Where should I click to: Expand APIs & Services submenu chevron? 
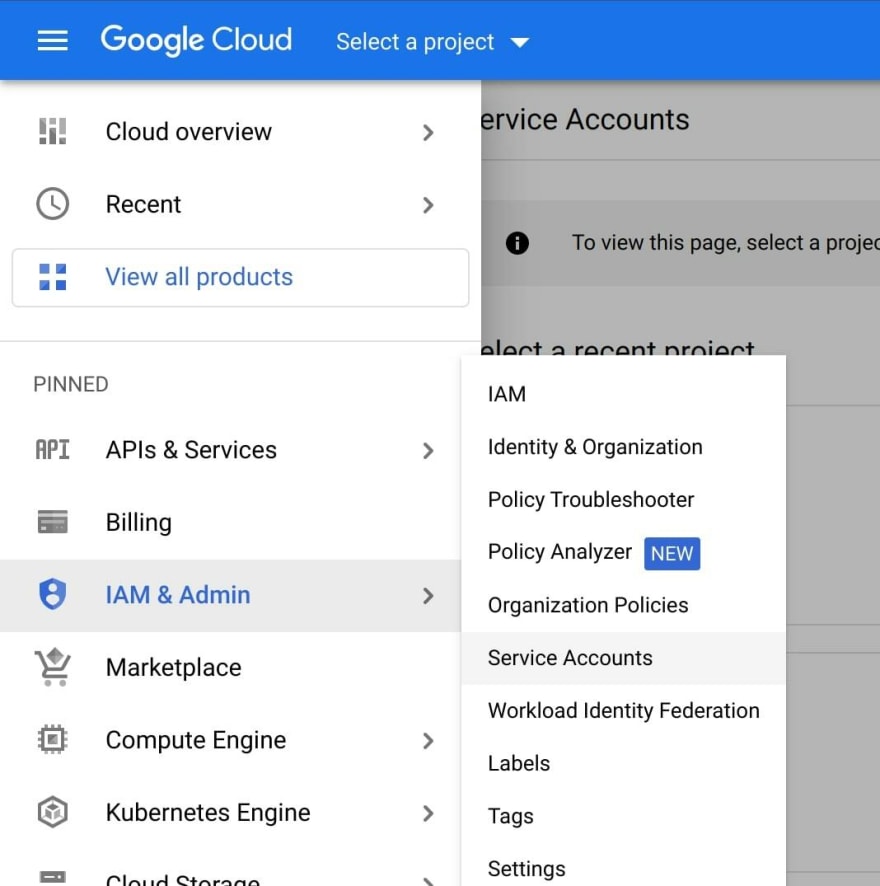point(428,451)
